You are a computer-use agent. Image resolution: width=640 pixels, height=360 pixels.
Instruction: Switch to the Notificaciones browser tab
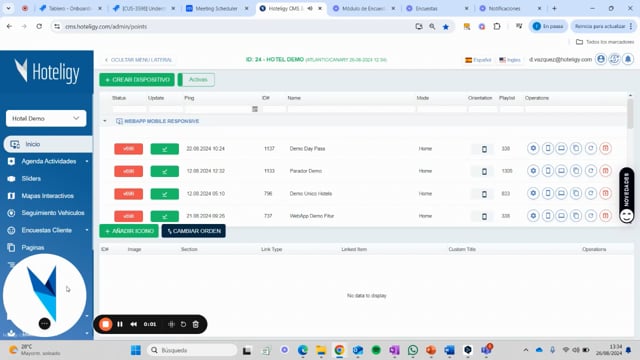point(504,9)
